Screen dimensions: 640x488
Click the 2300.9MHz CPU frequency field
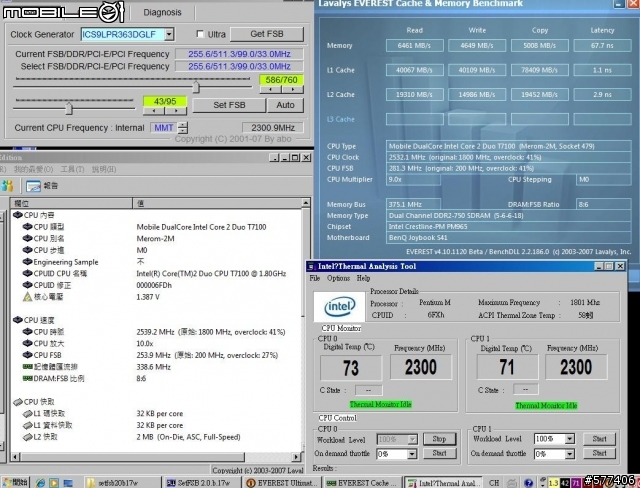click(273, 128)
